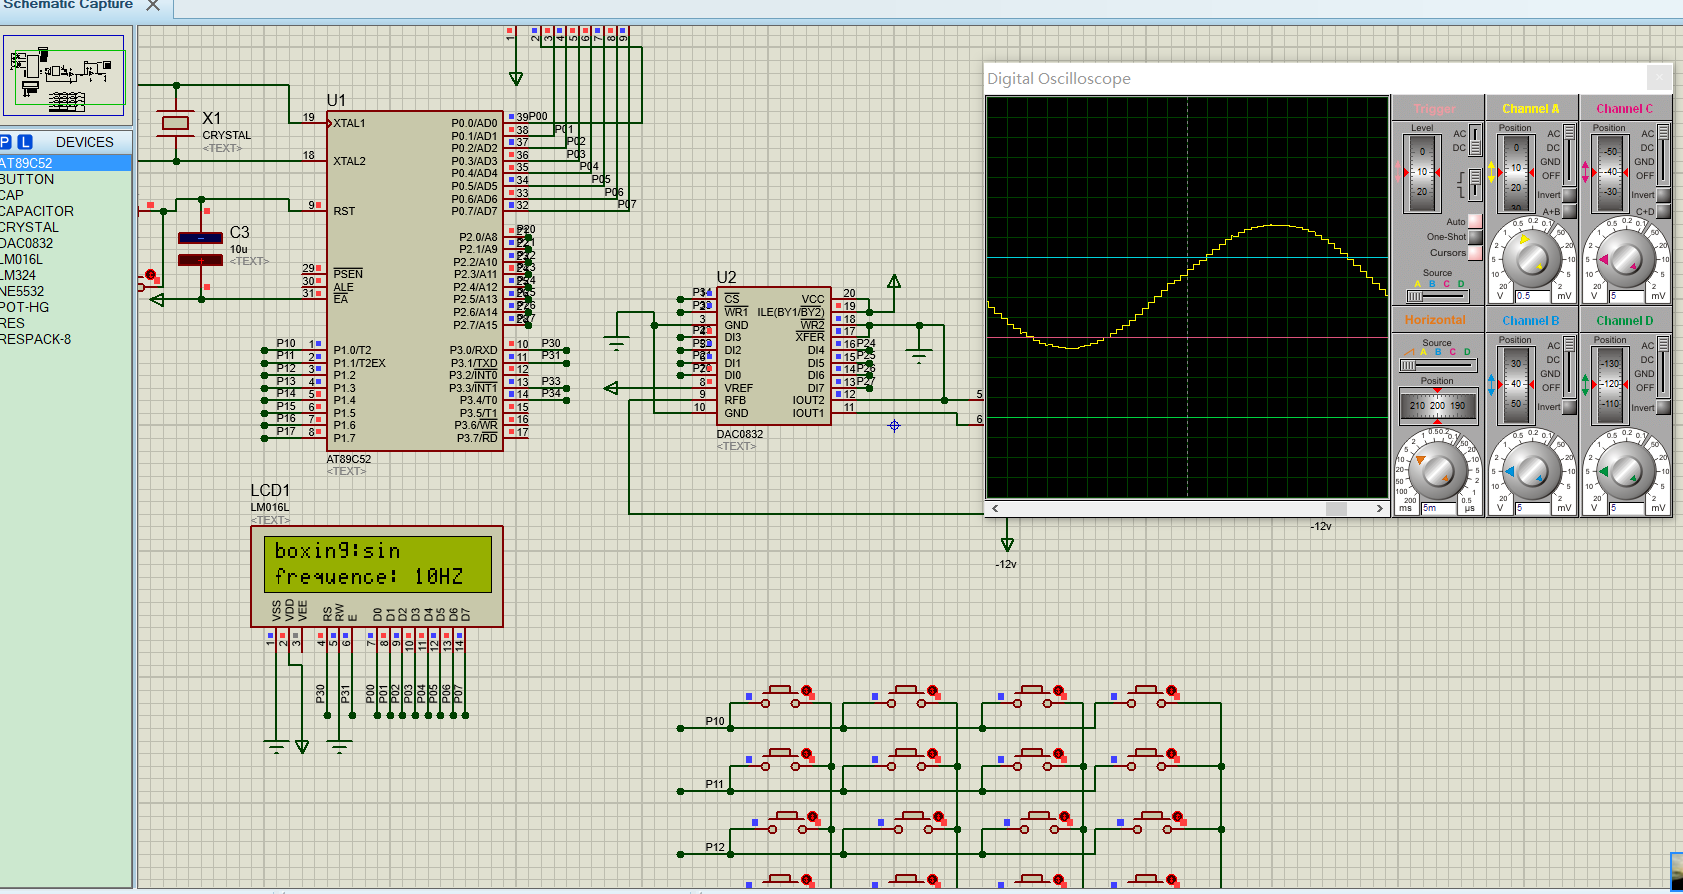
Task: Toggle the oscilloscope Cursors button
Action: pyautogui.click(x=1475, y=253)
